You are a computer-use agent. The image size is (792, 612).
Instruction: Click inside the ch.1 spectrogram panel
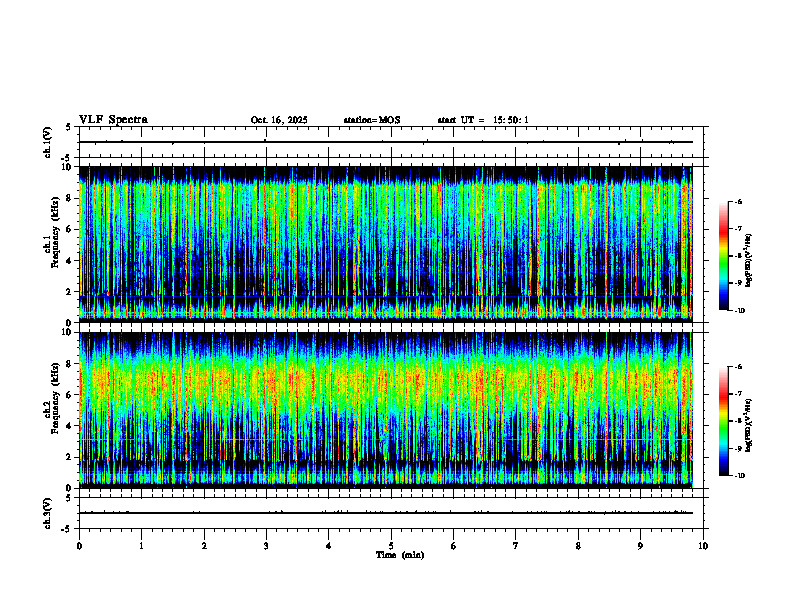coord(386,244)
